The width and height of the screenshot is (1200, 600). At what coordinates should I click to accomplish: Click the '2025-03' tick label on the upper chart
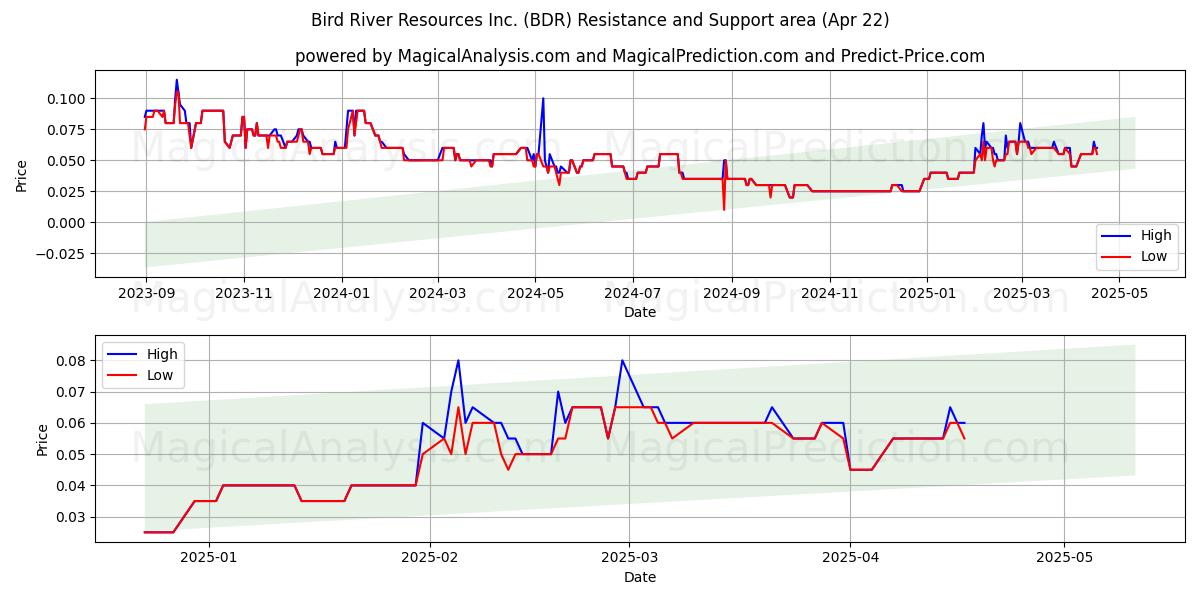pyautogui.click(x=1022, y=294)
